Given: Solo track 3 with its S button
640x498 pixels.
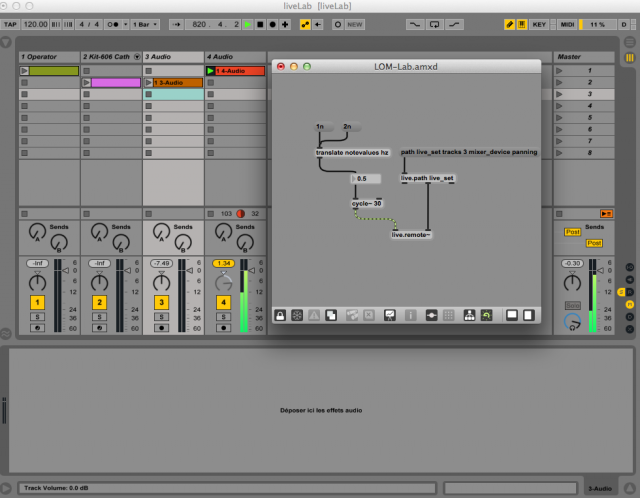Looking at the screenshot, I should (x=161, y=317).
